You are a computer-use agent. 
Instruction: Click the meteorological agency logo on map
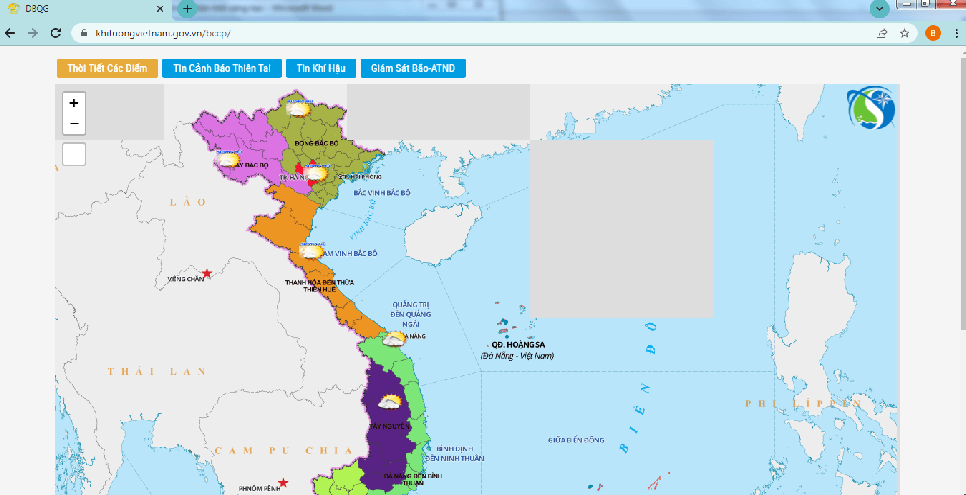pyautogui.click(x=870, y=110)
